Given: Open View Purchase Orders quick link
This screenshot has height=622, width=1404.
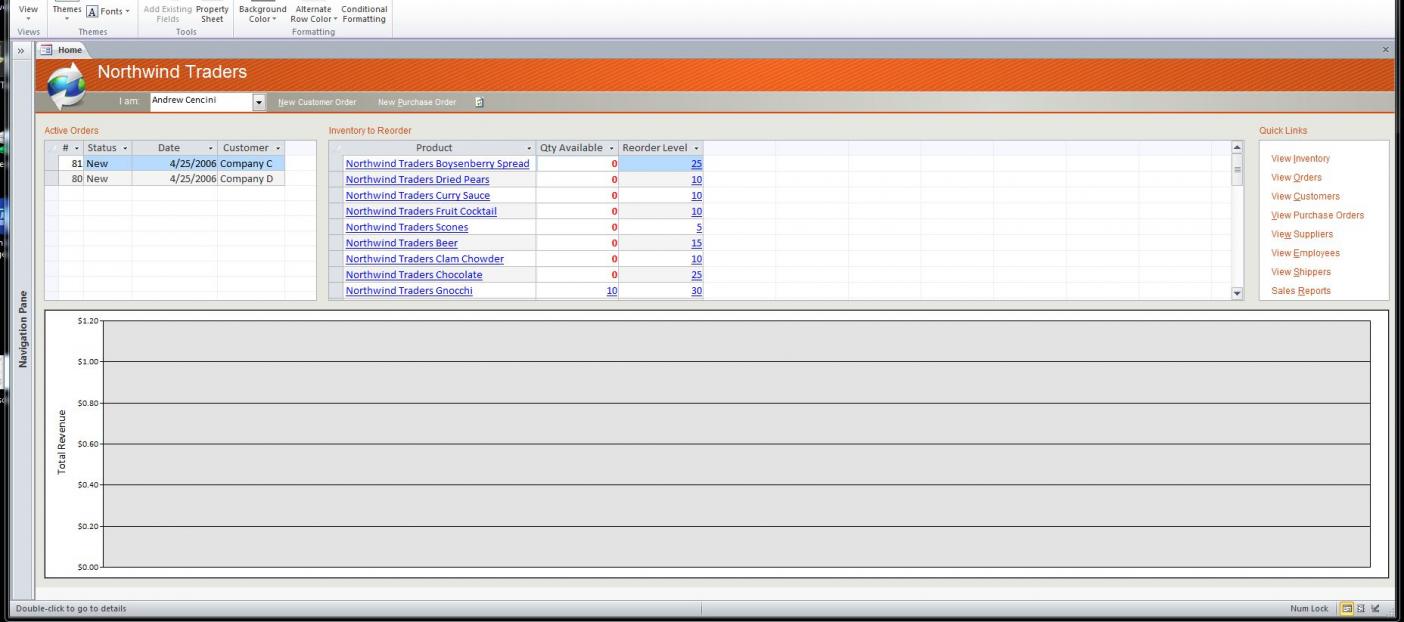Looking at the screenshot, I should (x=1317, y=216).
